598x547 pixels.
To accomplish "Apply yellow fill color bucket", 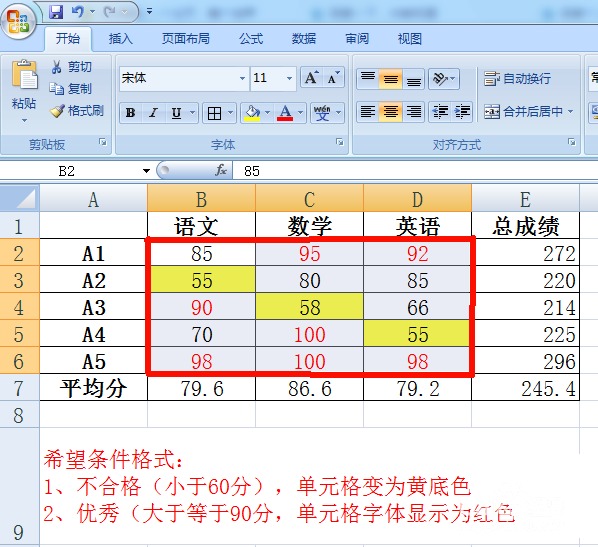I will point(252,113).
